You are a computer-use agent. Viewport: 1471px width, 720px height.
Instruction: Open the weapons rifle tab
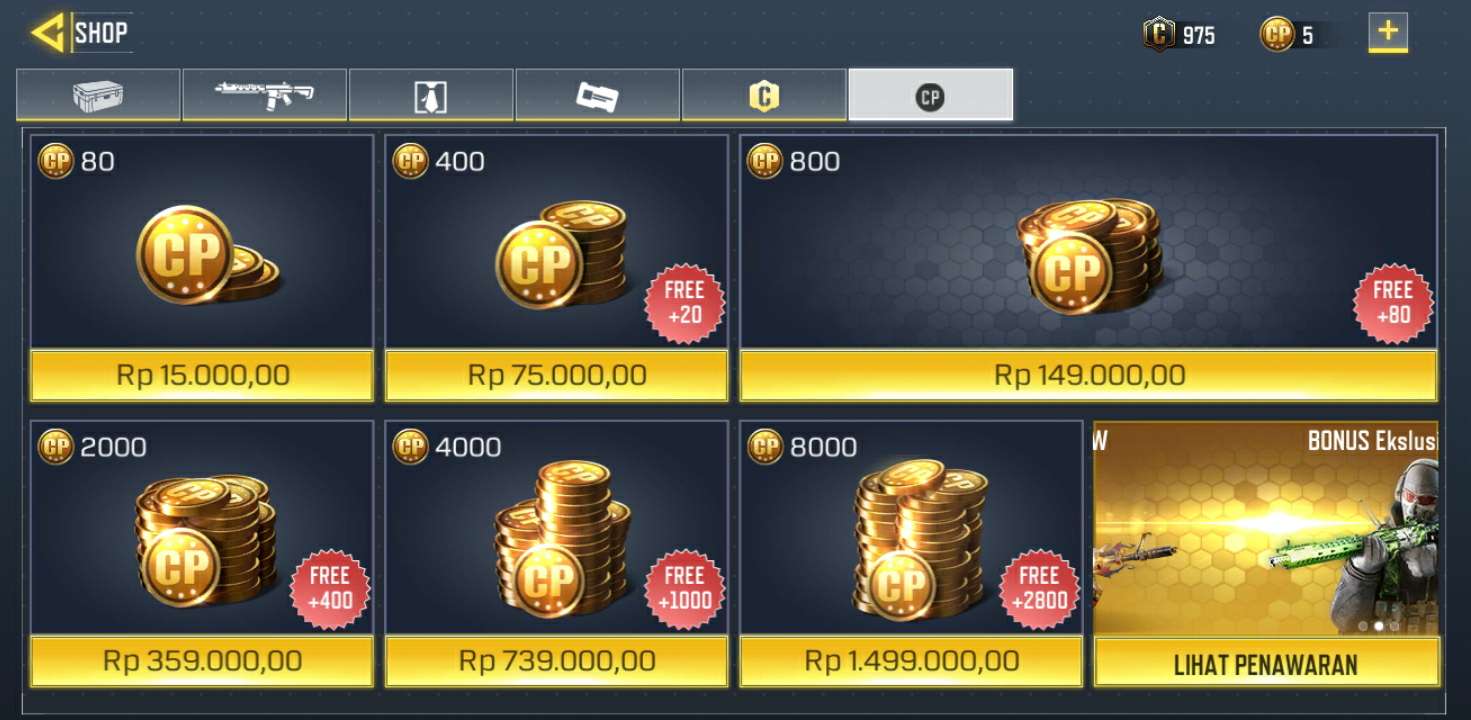[x=264, y=95]
